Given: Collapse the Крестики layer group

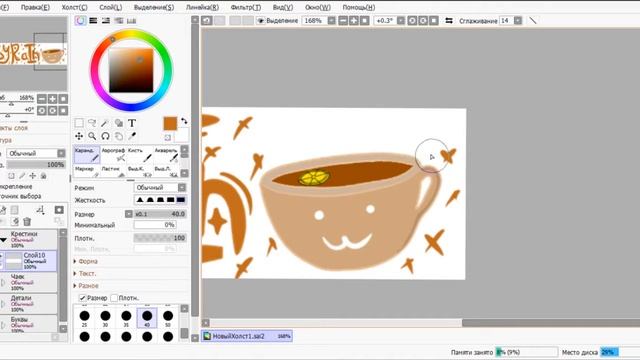Looking at the screenshot, I should tap(3, 240).
